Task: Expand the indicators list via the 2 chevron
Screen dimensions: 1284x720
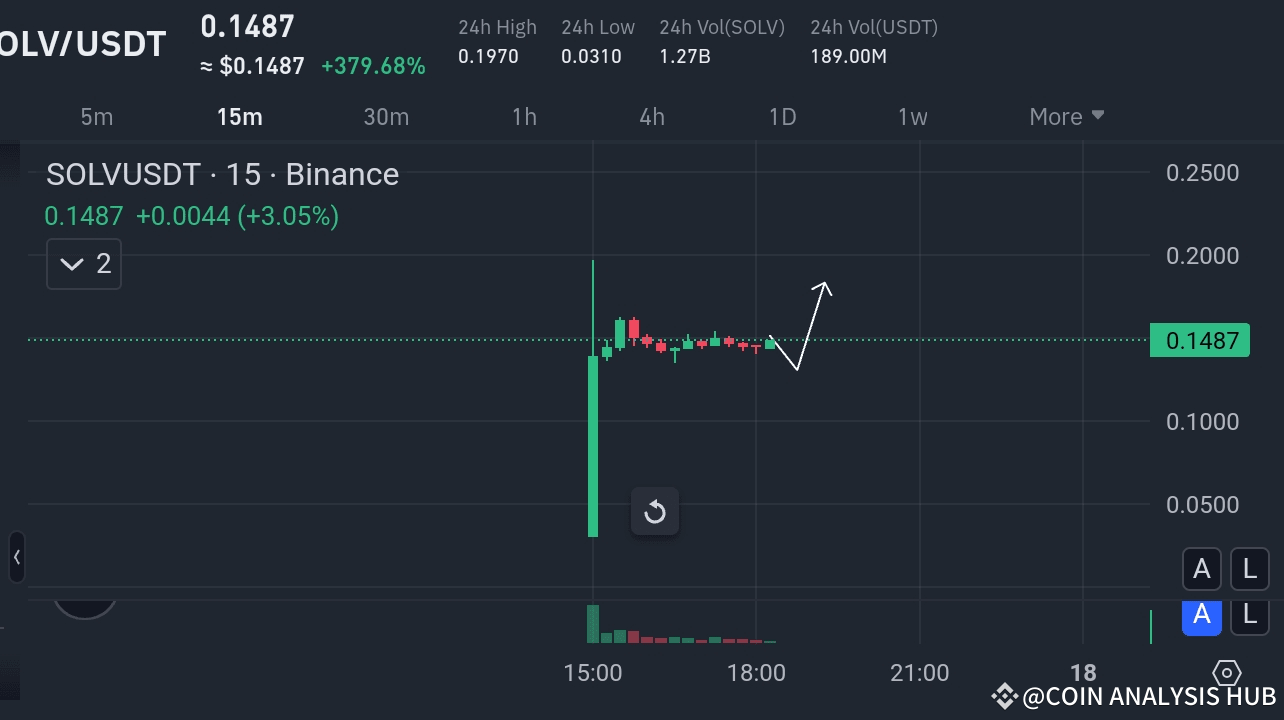Action: click(83, 263)
